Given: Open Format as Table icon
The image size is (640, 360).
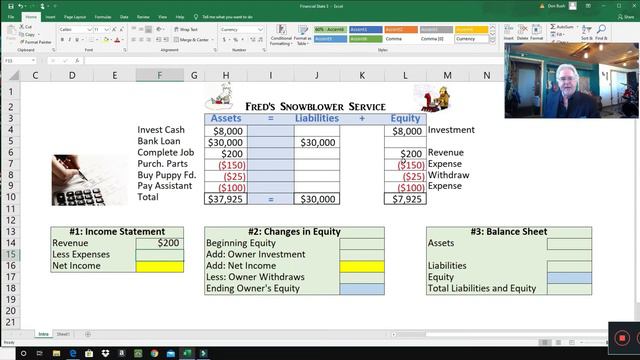Looking at the screenshot, I should 302,30.
